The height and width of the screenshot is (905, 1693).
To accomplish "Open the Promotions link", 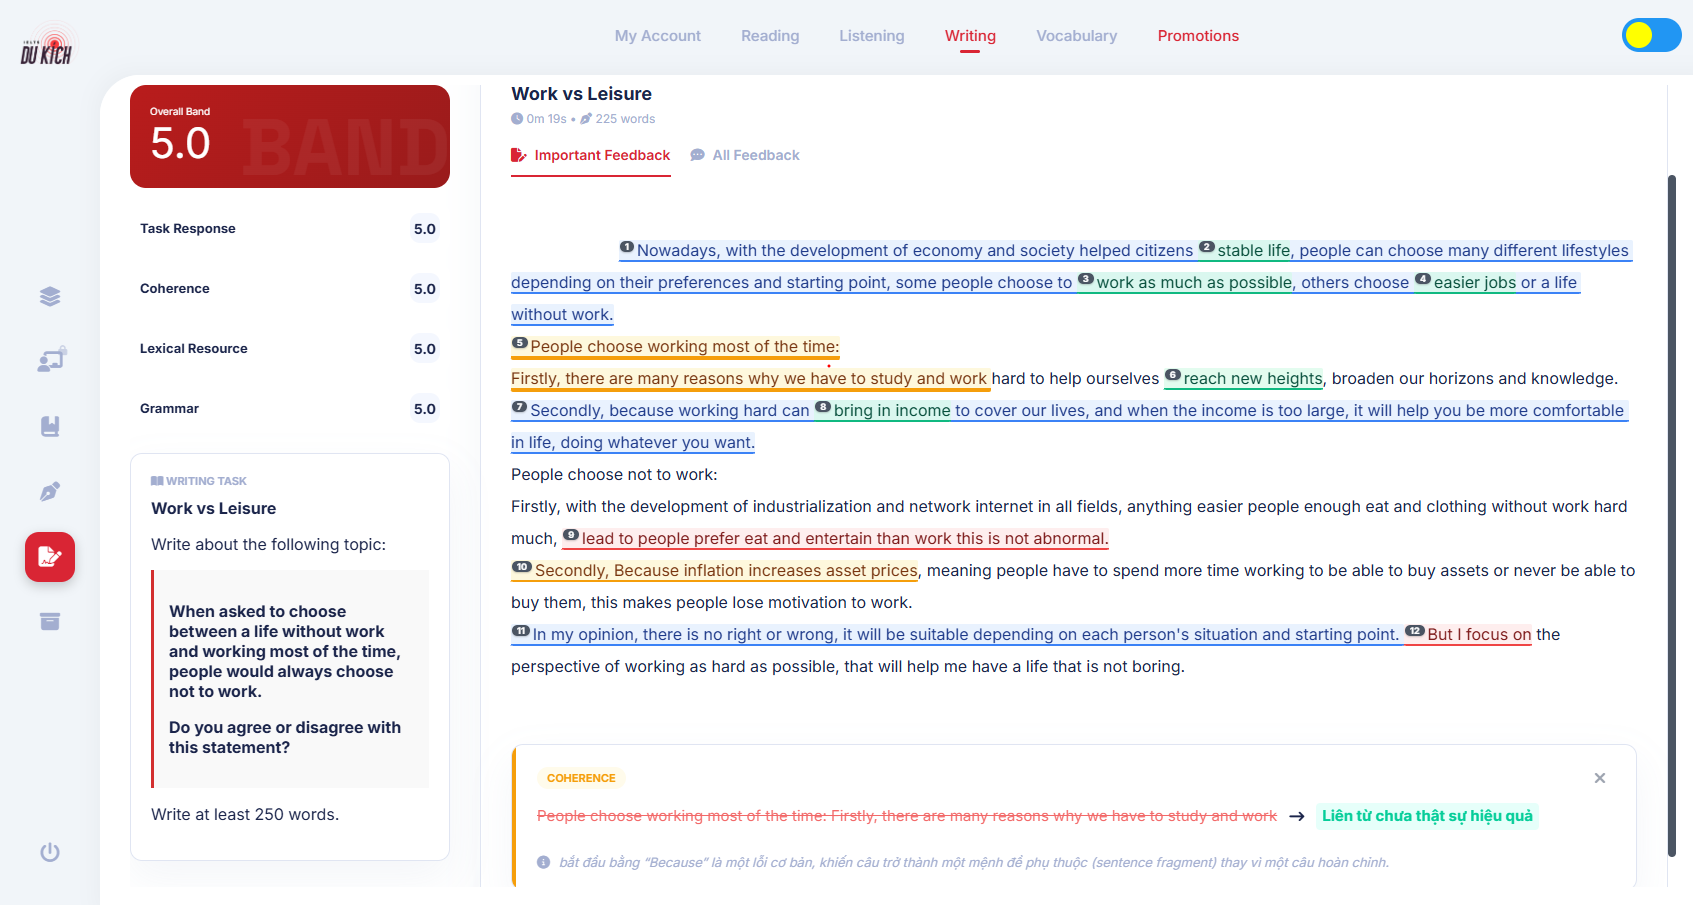I will [1198, 36].
